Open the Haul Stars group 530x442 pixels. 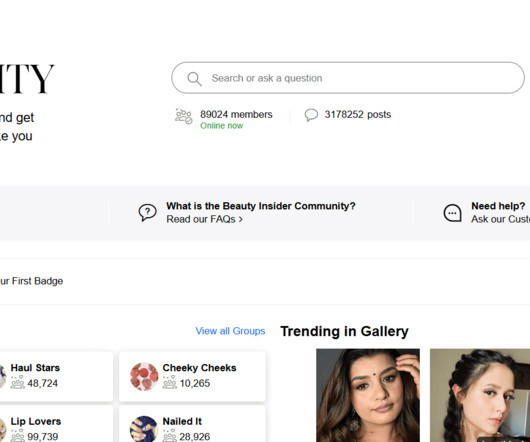(x=35, y=368)
